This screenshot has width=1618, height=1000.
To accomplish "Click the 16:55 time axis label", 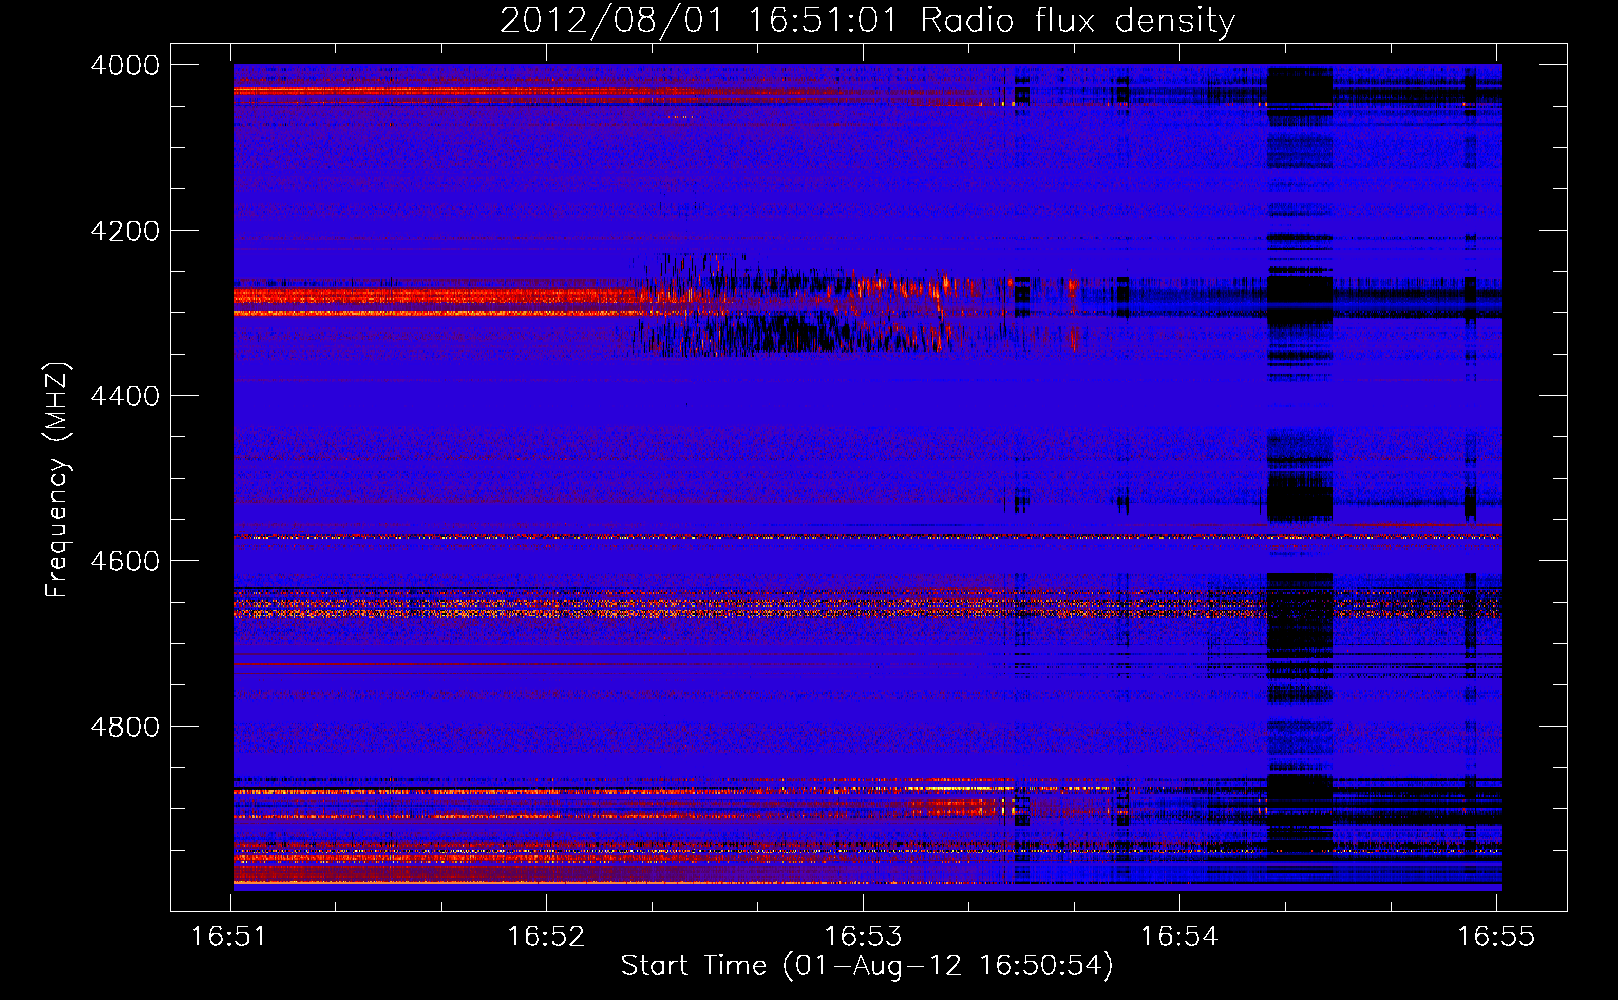I will click(x=1496, y=937).
